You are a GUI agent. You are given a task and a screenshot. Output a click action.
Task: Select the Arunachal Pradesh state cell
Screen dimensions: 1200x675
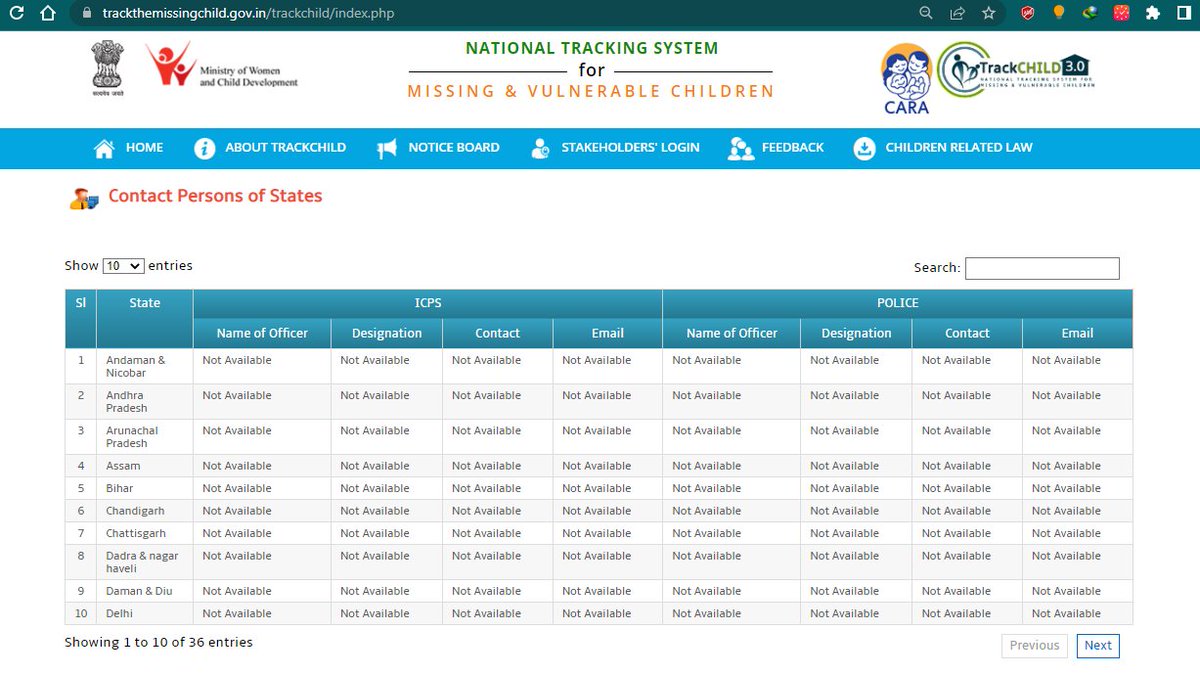[x=145, y=437]
